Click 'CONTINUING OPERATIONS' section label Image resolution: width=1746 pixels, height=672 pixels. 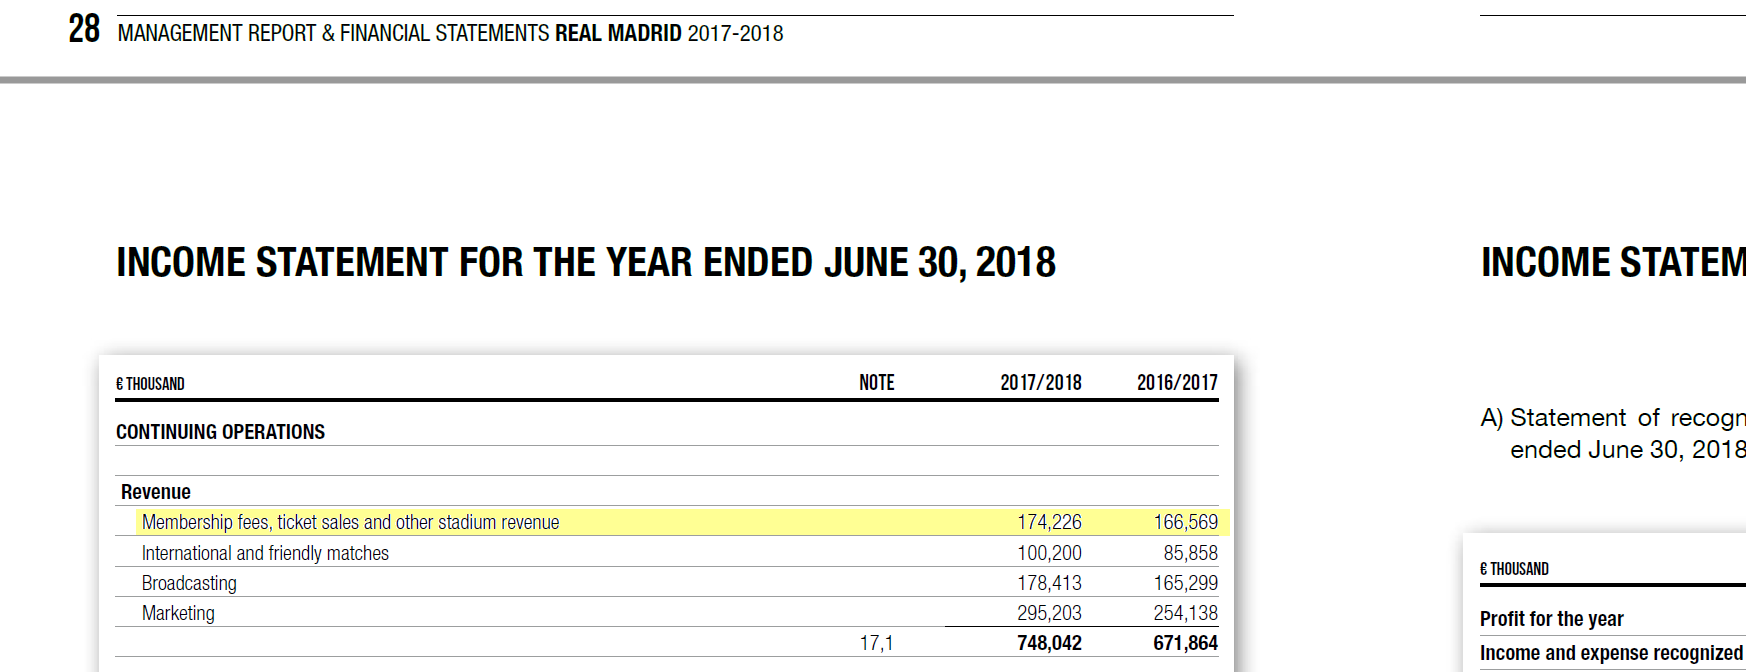[220, 432]
